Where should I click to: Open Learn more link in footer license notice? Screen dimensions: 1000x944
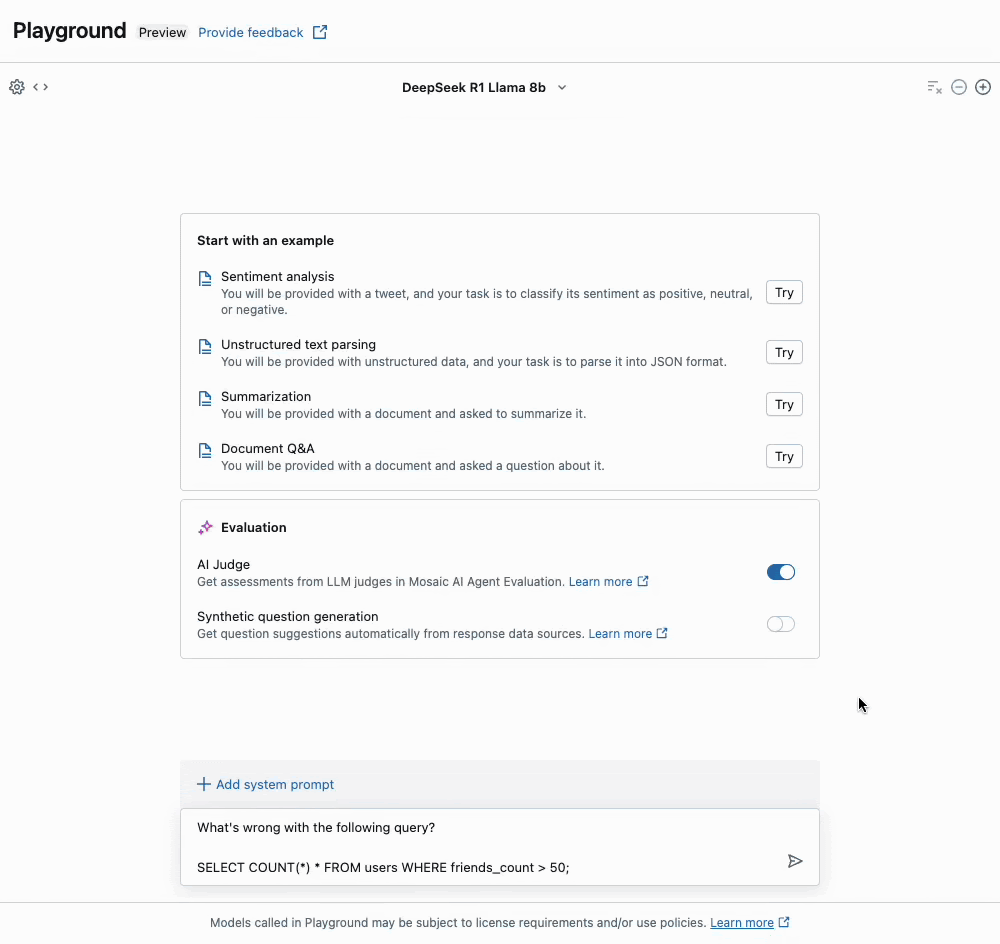pos(741,922)
